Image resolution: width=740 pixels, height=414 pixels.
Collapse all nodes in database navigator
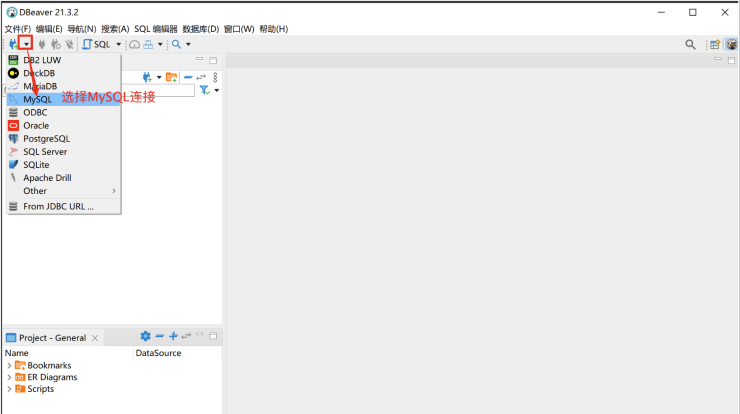pos(188,77)
